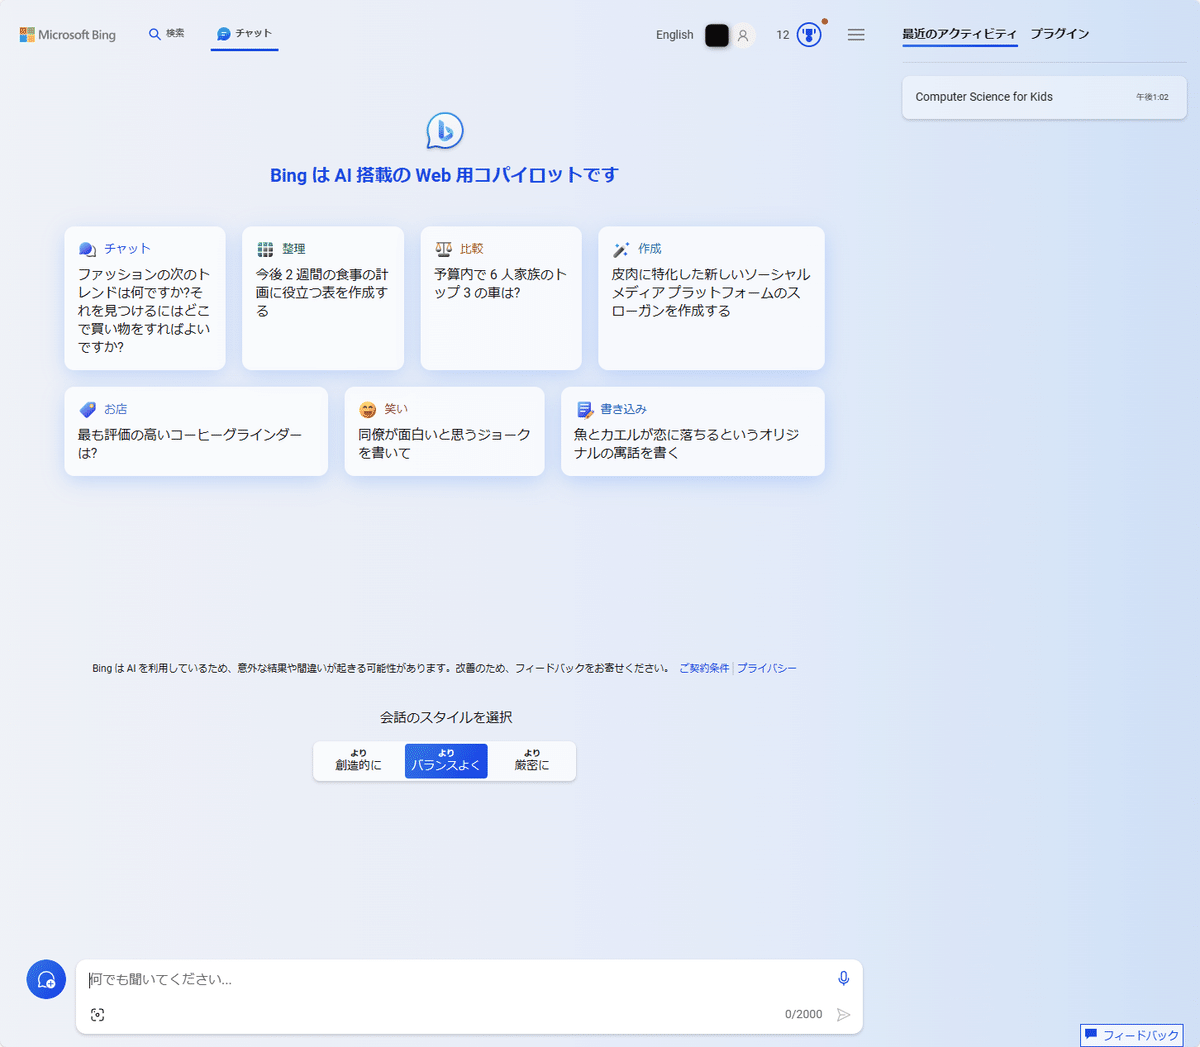Switch language to English
The width and height of the screenshot is (1200, 1047).
[674, 35]
